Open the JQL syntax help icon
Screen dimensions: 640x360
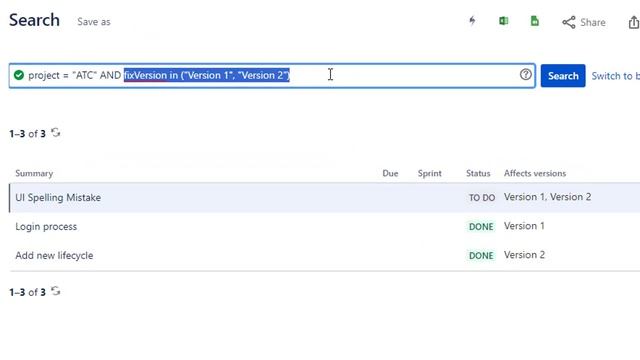click(526, 74)
